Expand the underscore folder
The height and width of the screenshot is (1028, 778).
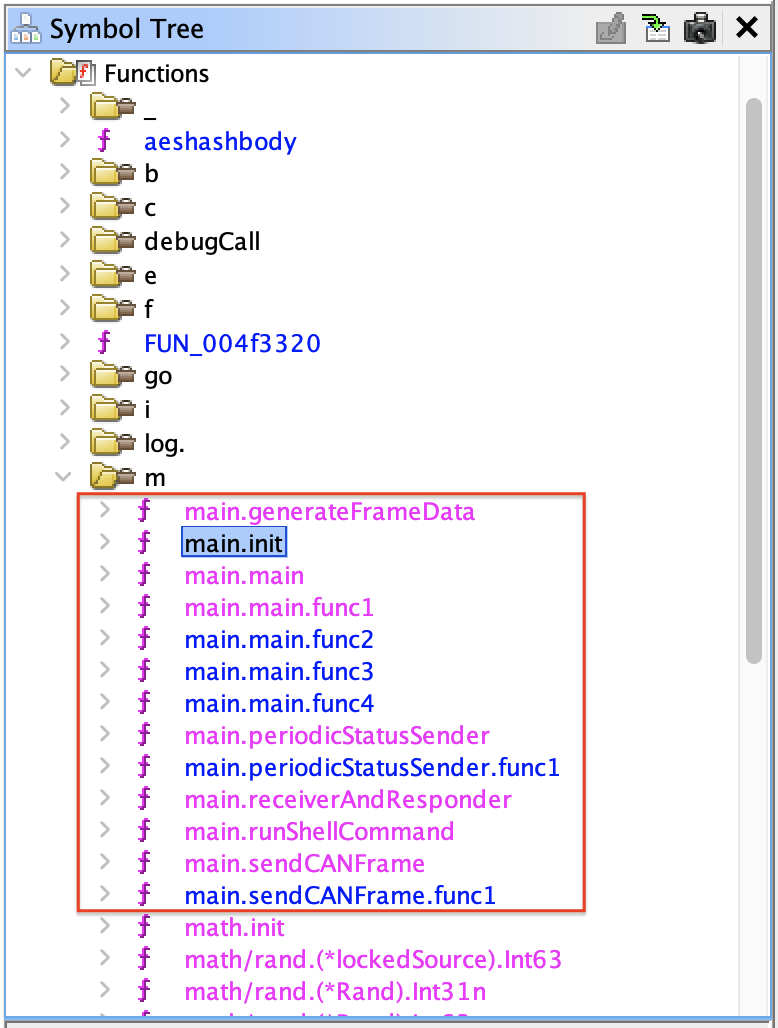pos(64,105)
